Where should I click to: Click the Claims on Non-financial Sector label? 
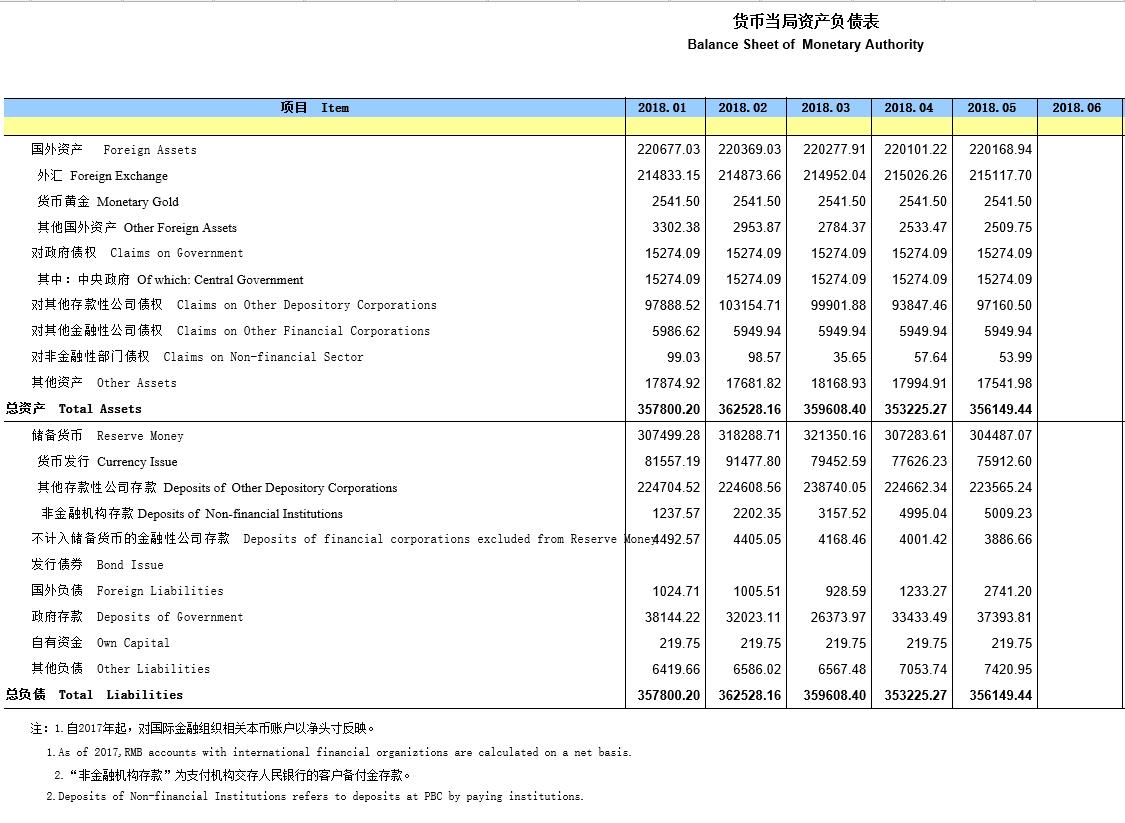click(197, 357)
